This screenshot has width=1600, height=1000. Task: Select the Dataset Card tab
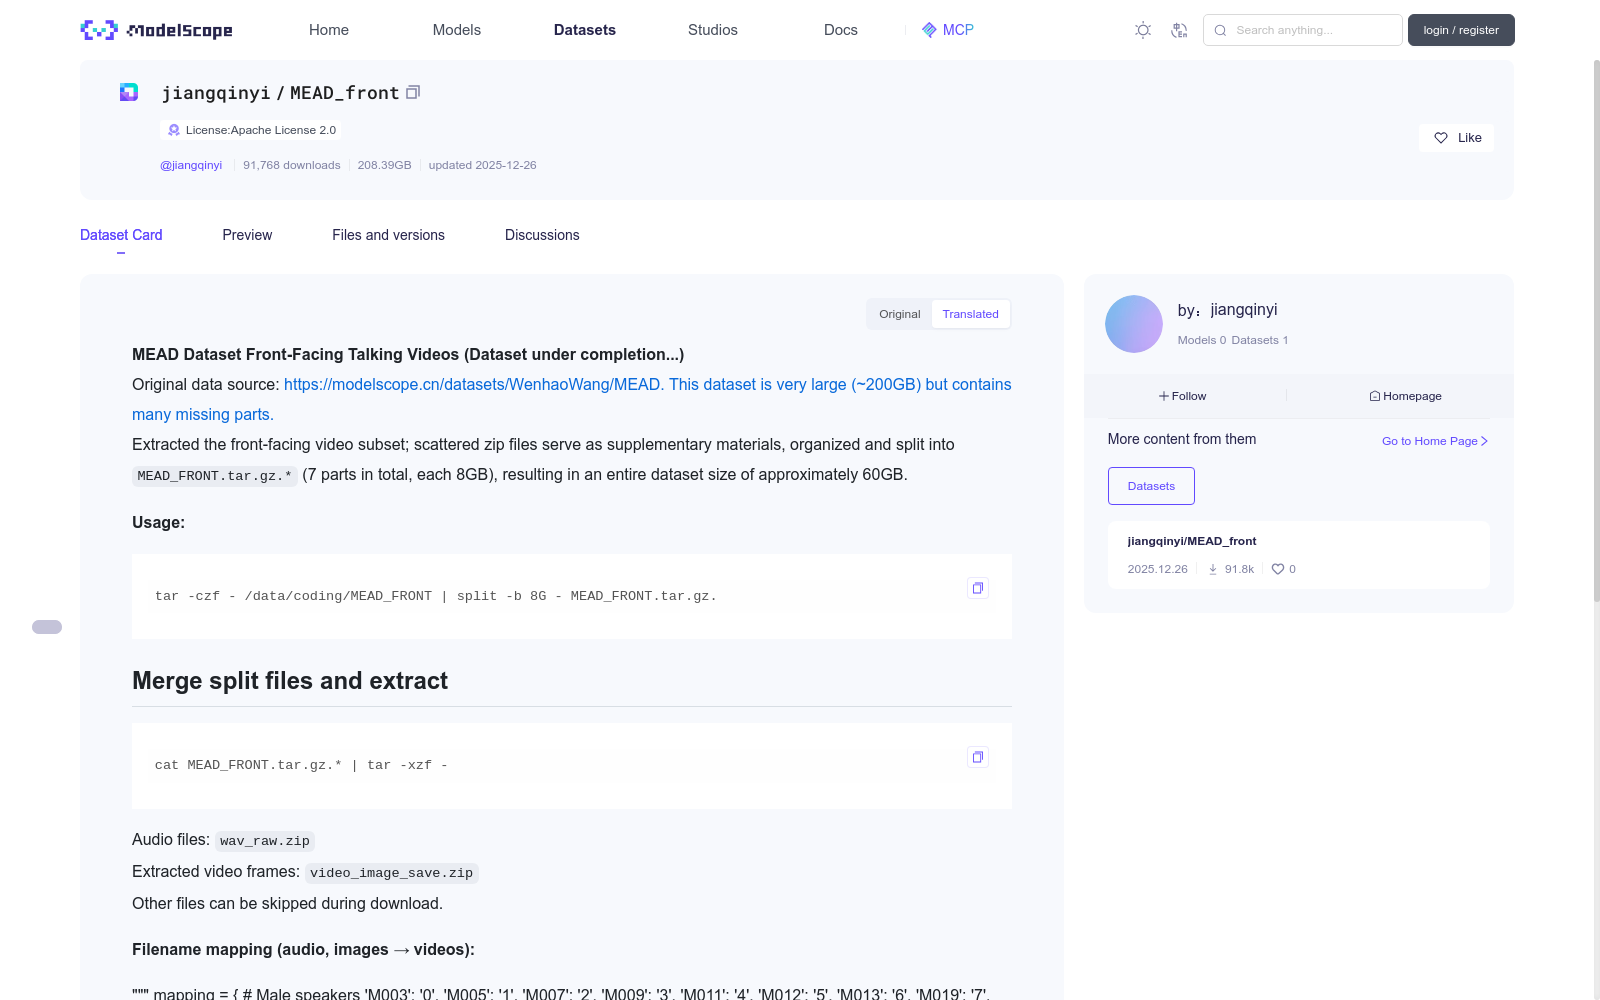pos(121,235)
